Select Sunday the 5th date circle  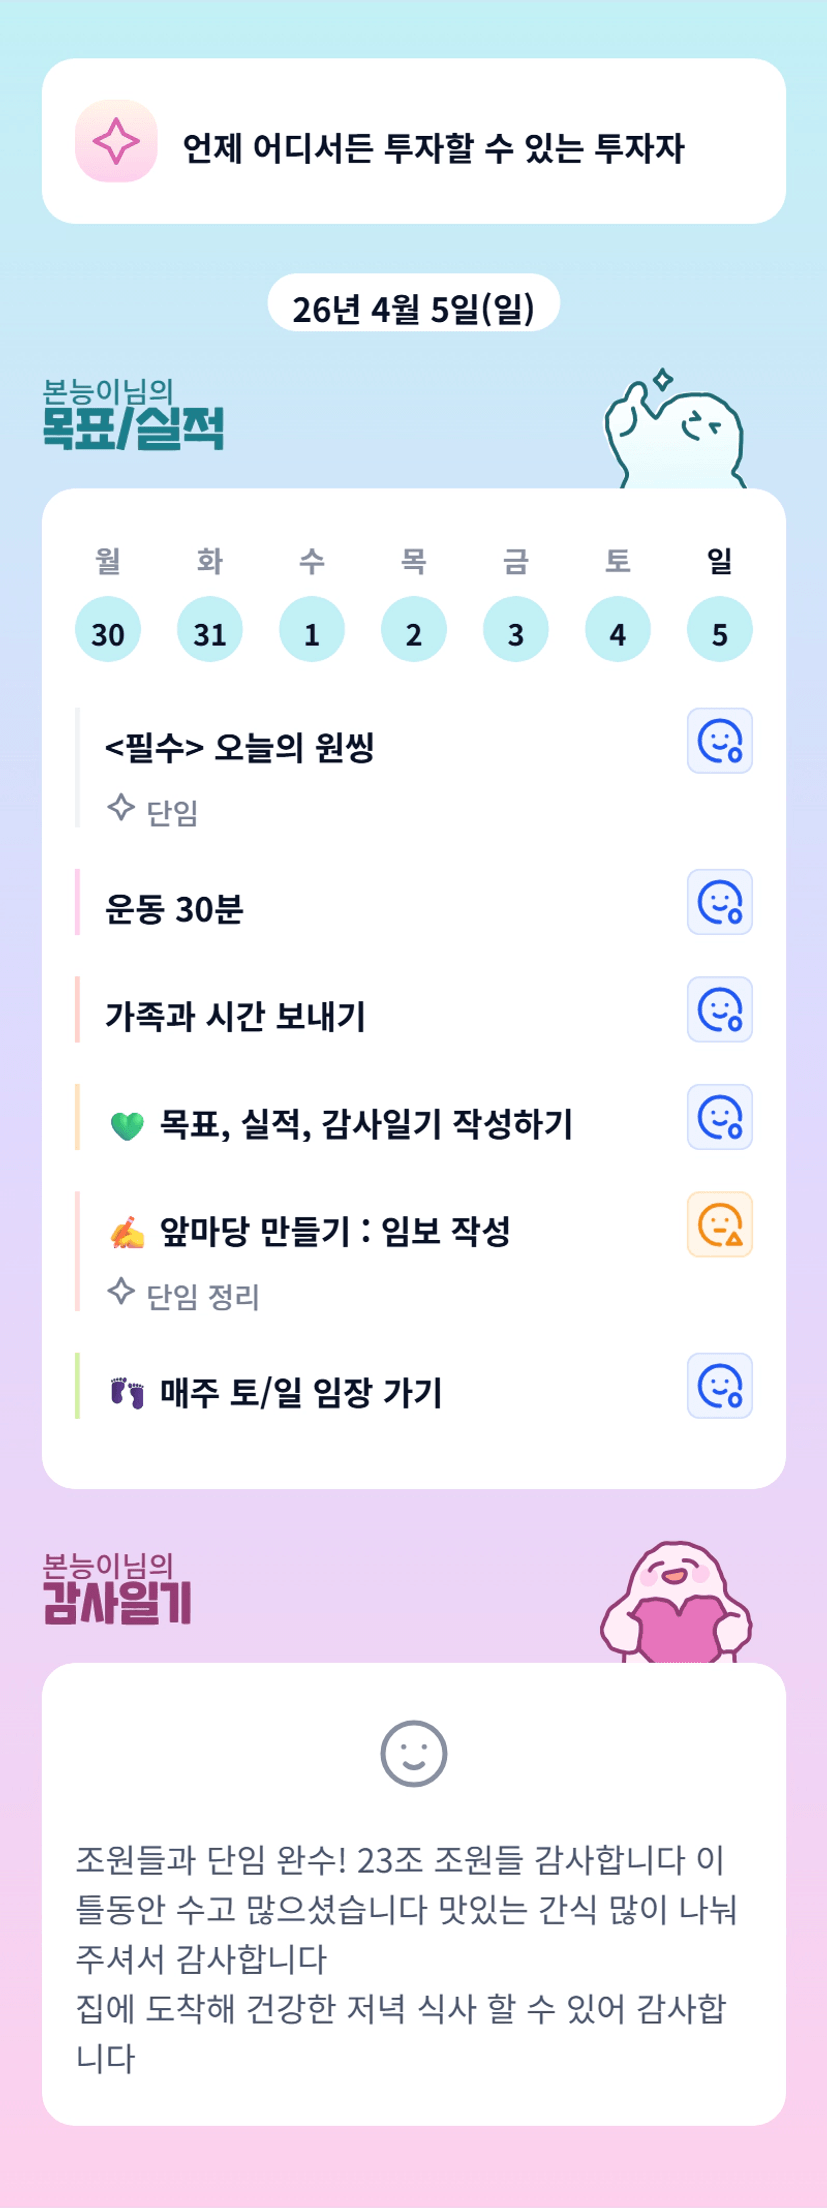(x=720, y=630)
